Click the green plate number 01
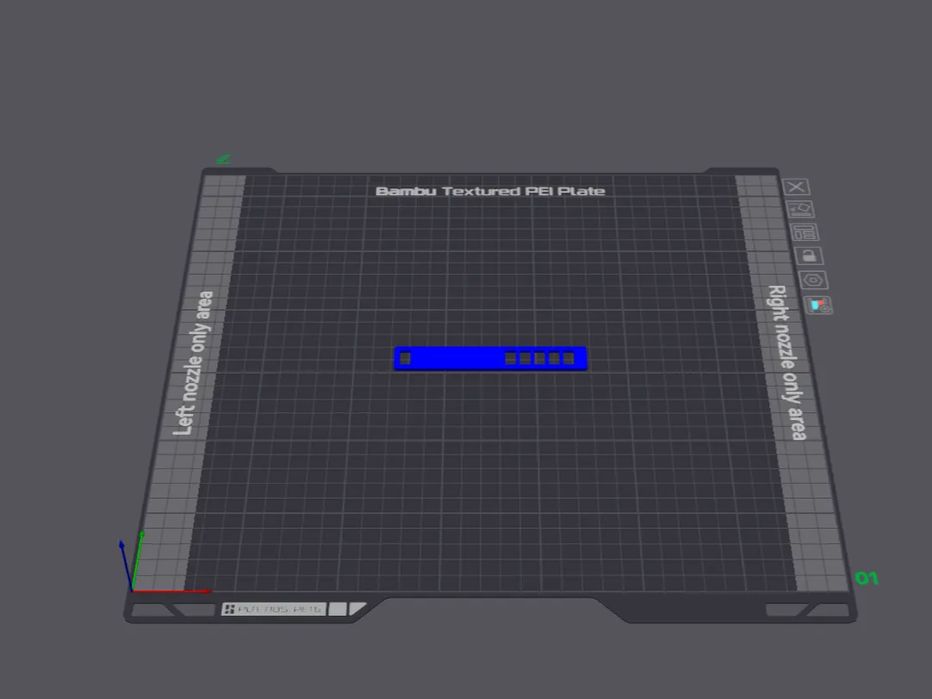This screenshot has width=932, height=699. tap(867, 578)
